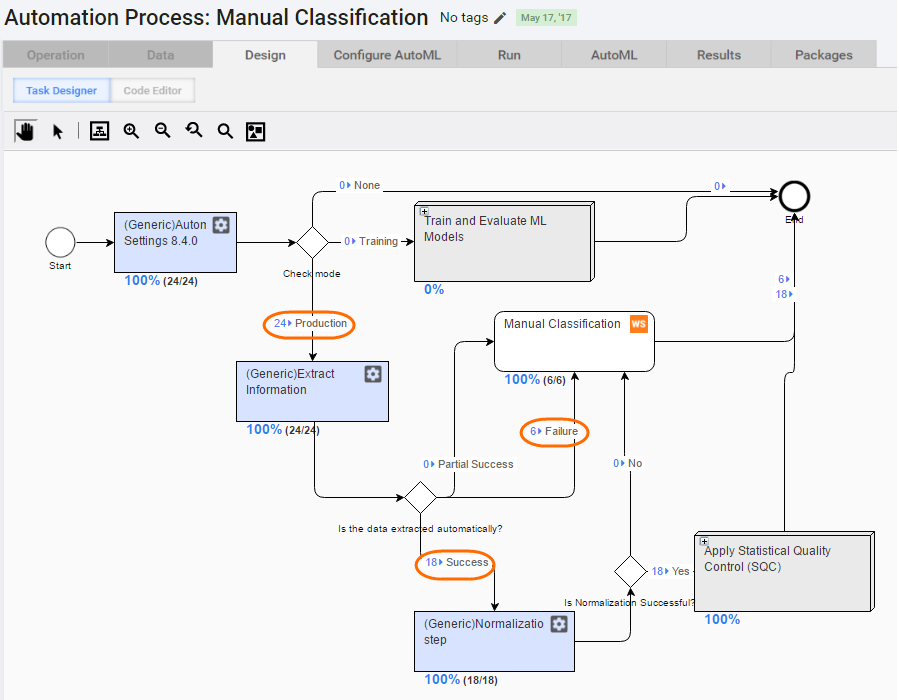Click the 100% (24/24) under Auton Settings
Viewport: 899px width, 700px height.
point(161,280)
